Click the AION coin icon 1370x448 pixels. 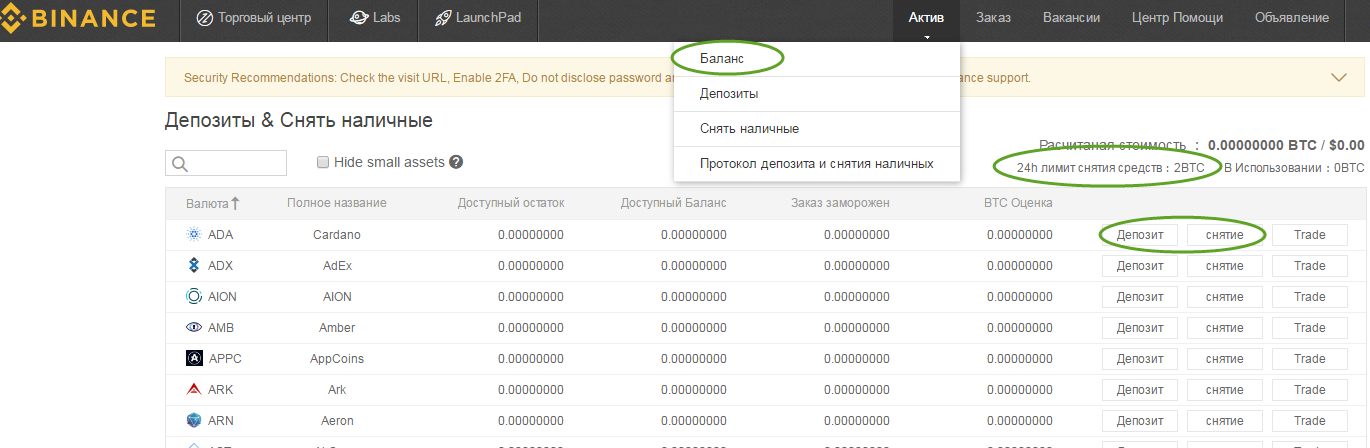194,296
